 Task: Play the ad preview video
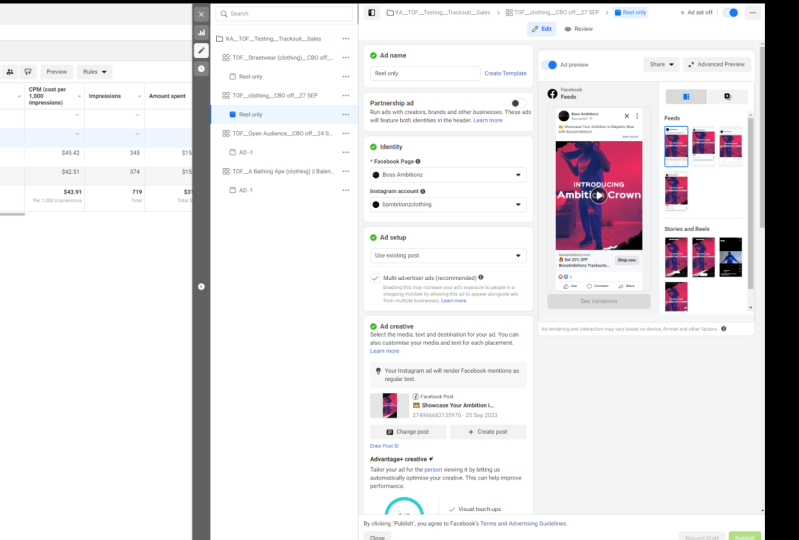coord(599,196)
